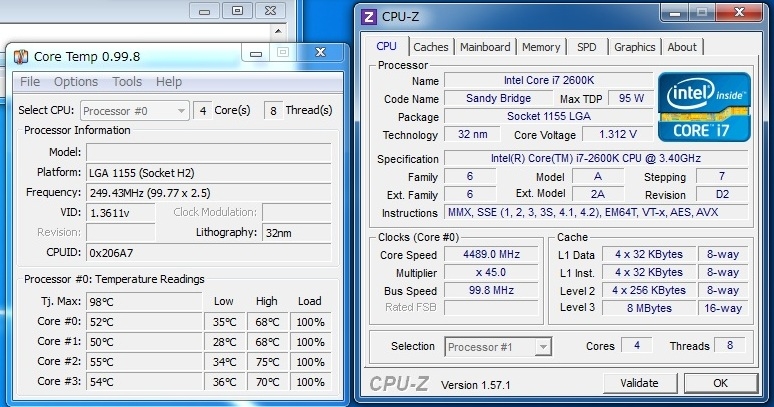The width and height of the screenshot is (774, 407).
Task: Minimize the CPU-Z window
Action: [x=675, y=13]
